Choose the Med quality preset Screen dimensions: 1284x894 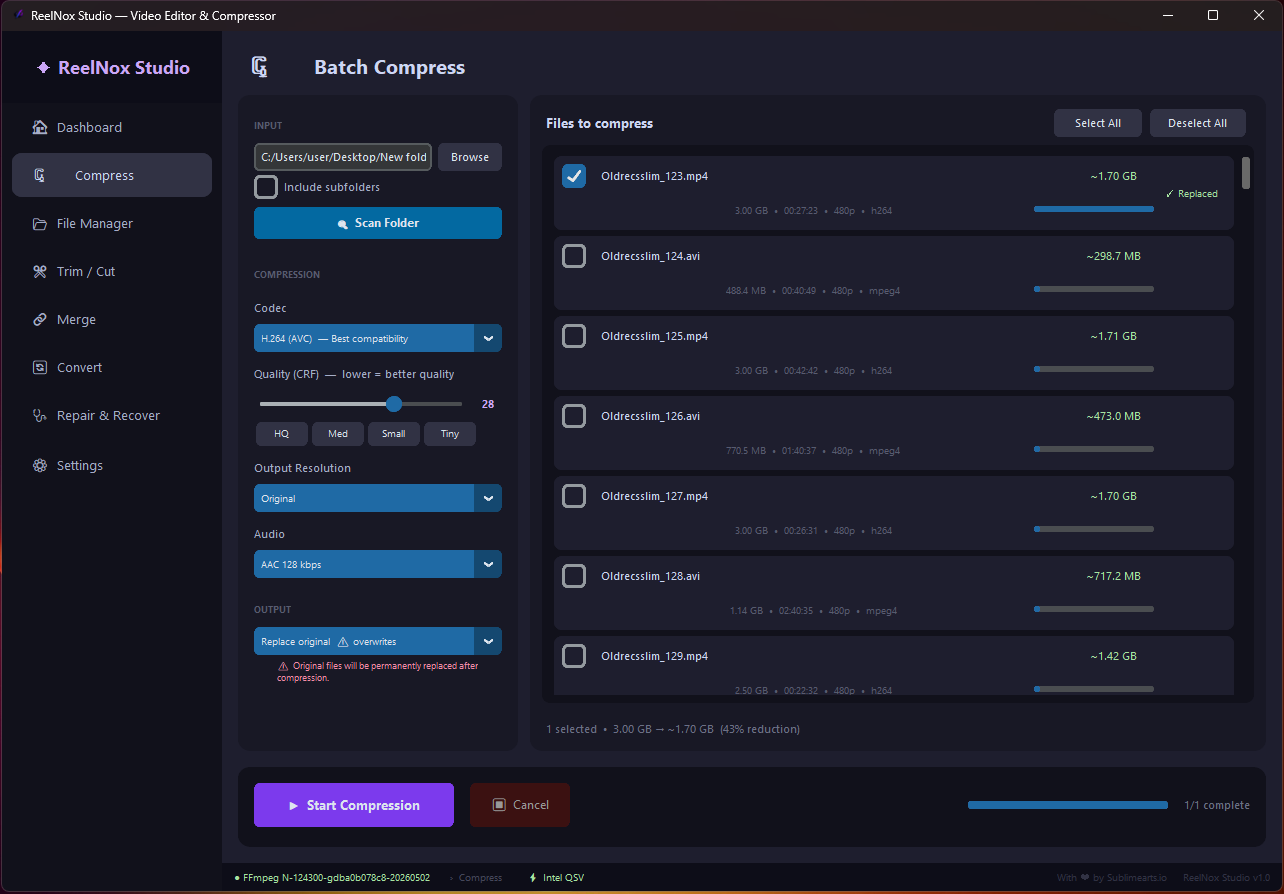338,433
